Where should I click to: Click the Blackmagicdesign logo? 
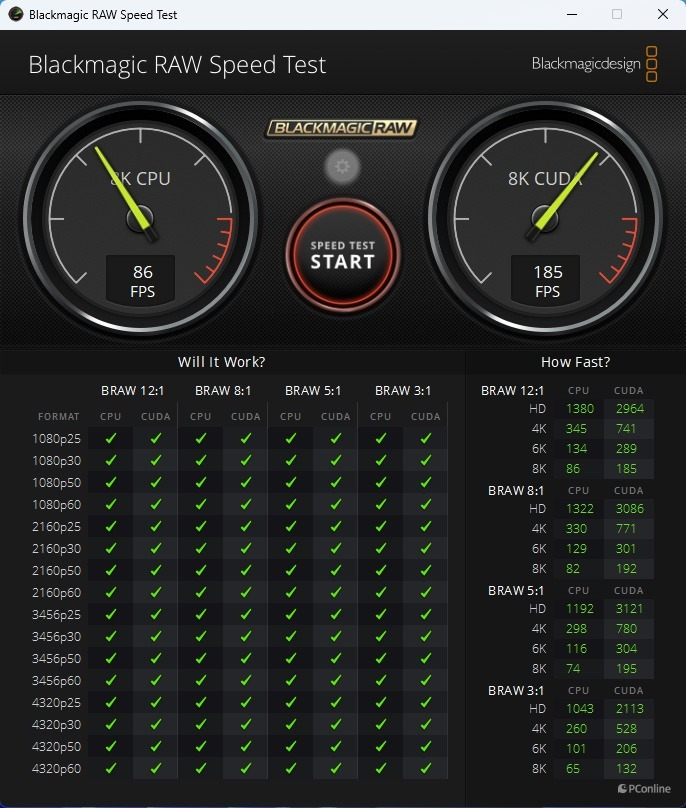pos(594,64)
